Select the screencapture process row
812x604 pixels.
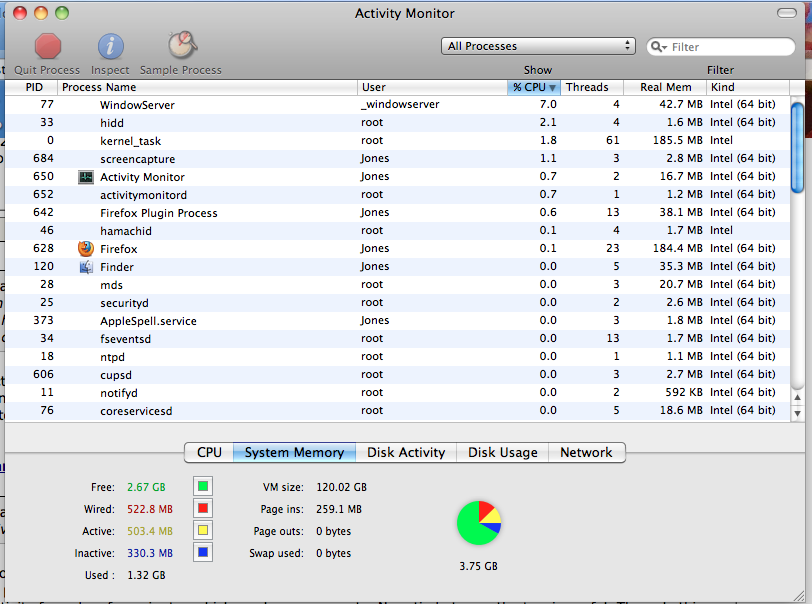[397, 159]
